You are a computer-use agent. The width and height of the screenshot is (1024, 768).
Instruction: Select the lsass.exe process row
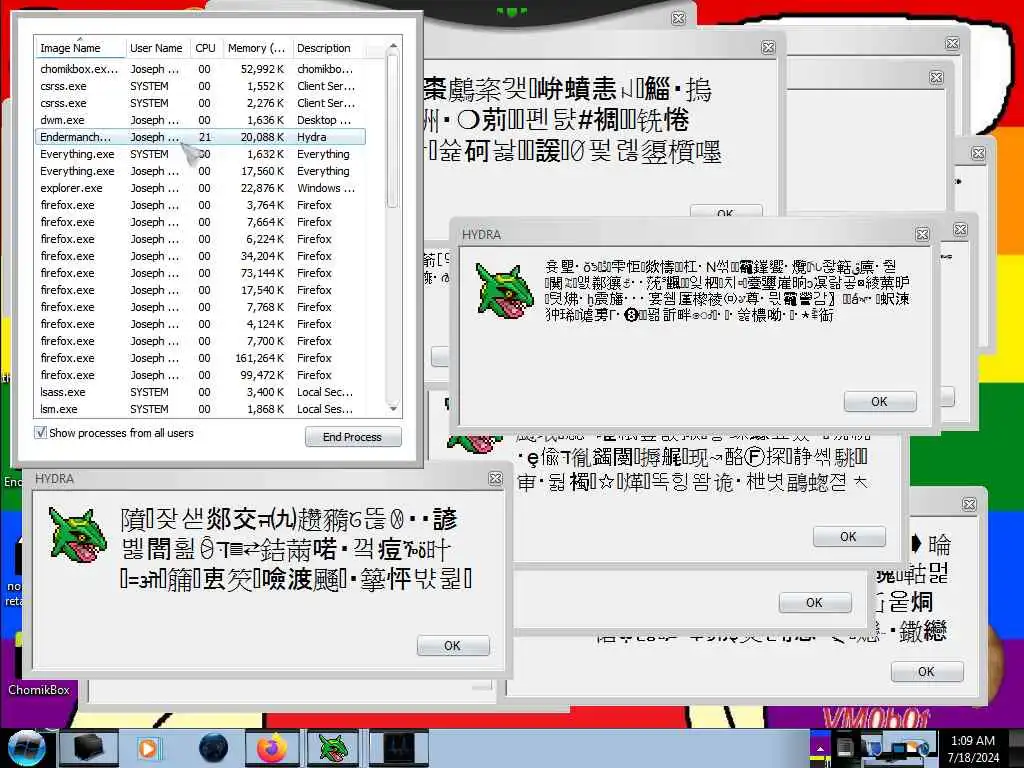[x=200, y=391]
